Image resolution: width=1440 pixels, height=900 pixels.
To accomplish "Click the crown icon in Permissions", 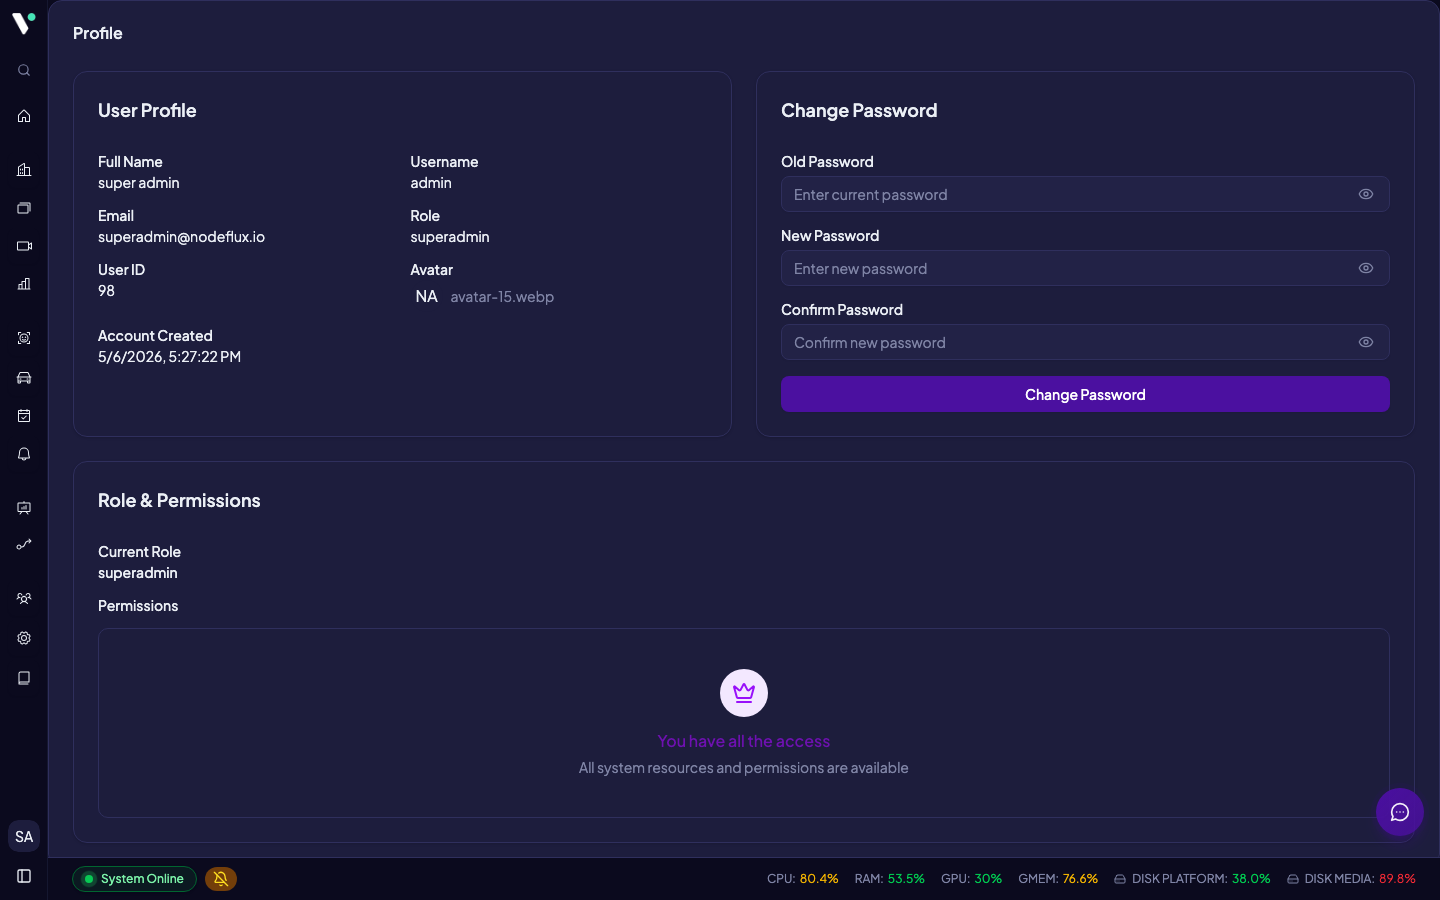I will 744,693.
